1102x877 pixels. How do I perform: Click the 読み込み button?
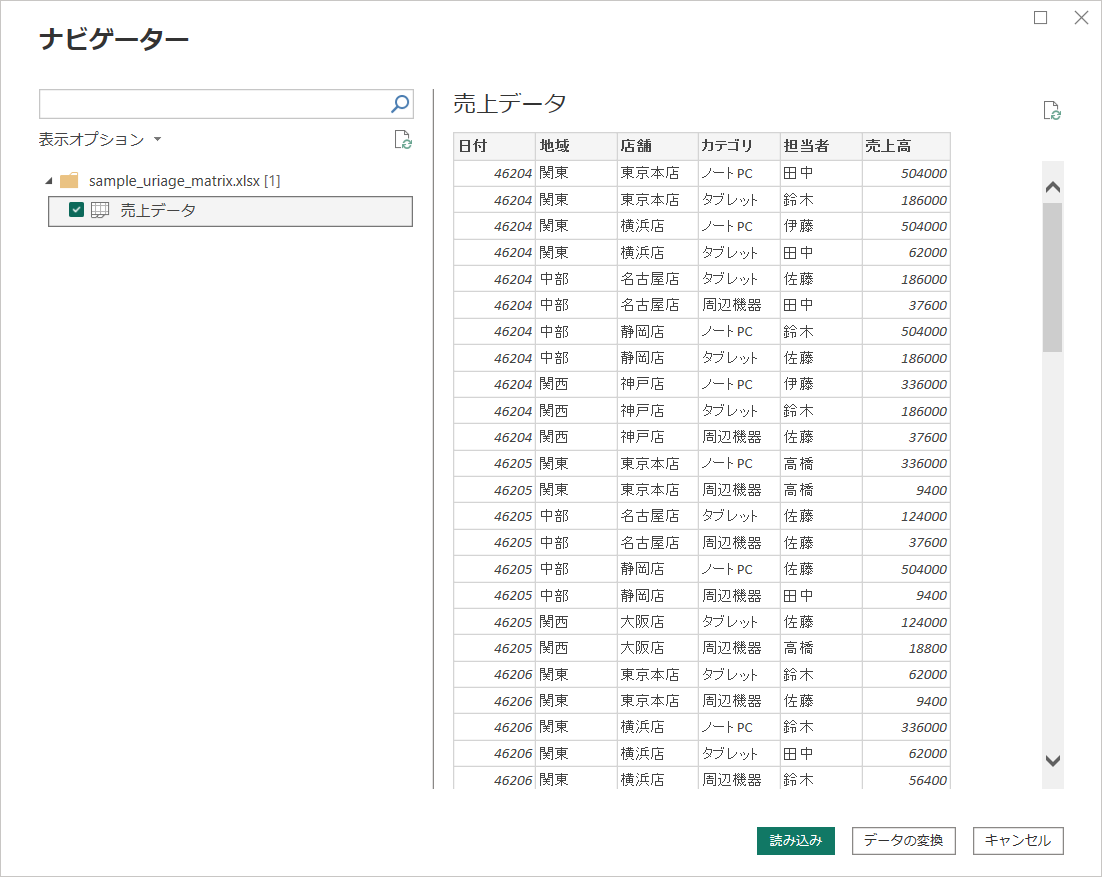[796, 840]
